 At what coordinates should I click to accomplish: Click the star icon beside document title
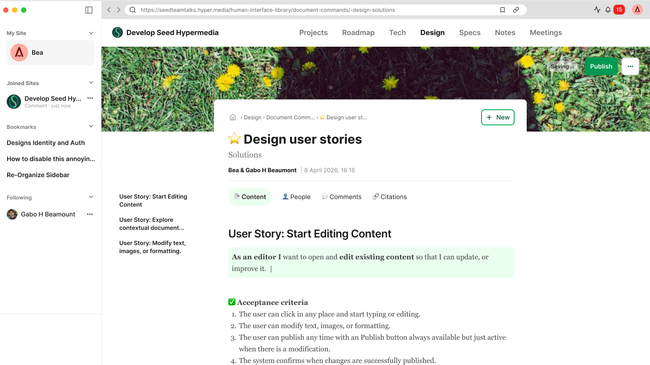point(234,139)
